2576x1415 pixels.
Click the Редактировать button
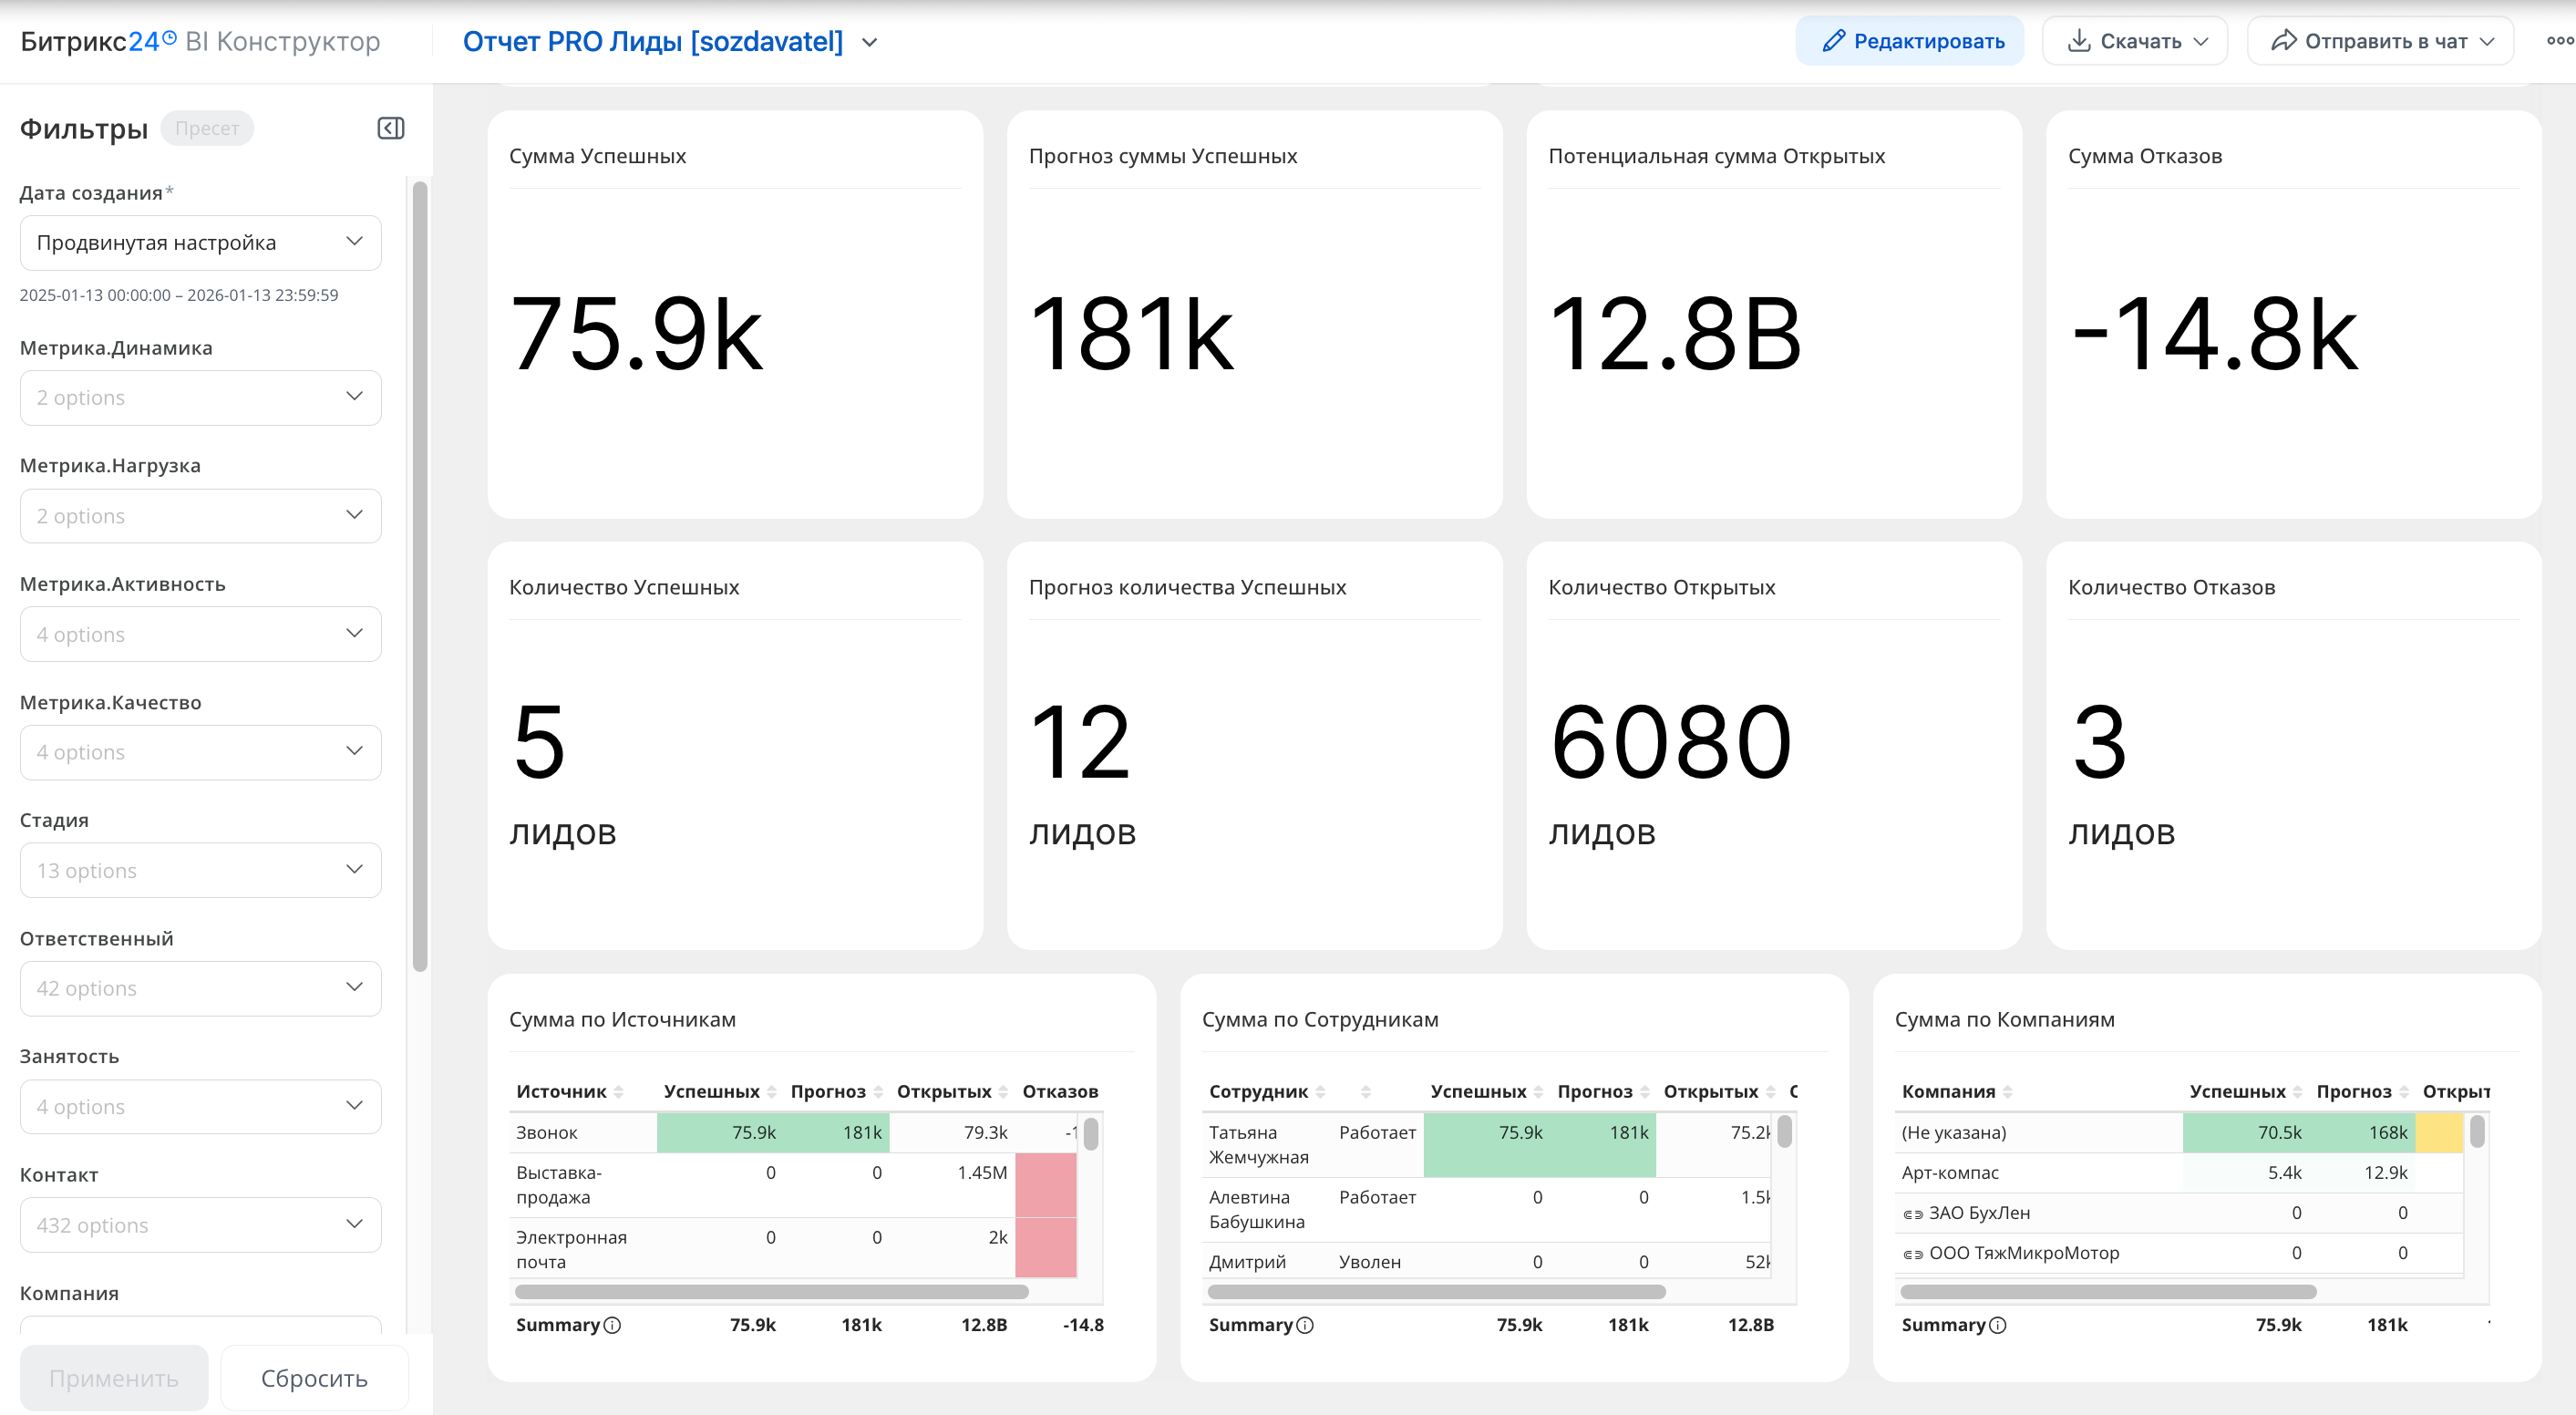tap(1909, 41)
